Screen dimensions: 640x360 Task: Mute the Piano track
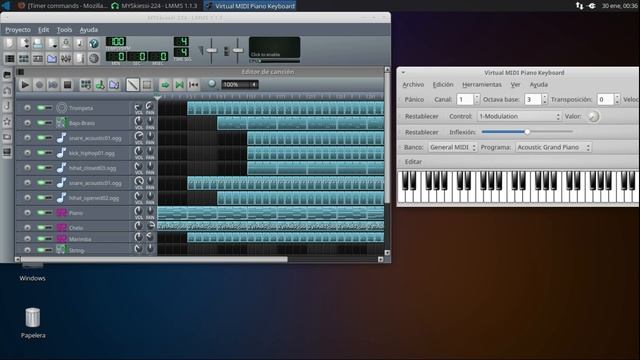click(x=40, y=213)
